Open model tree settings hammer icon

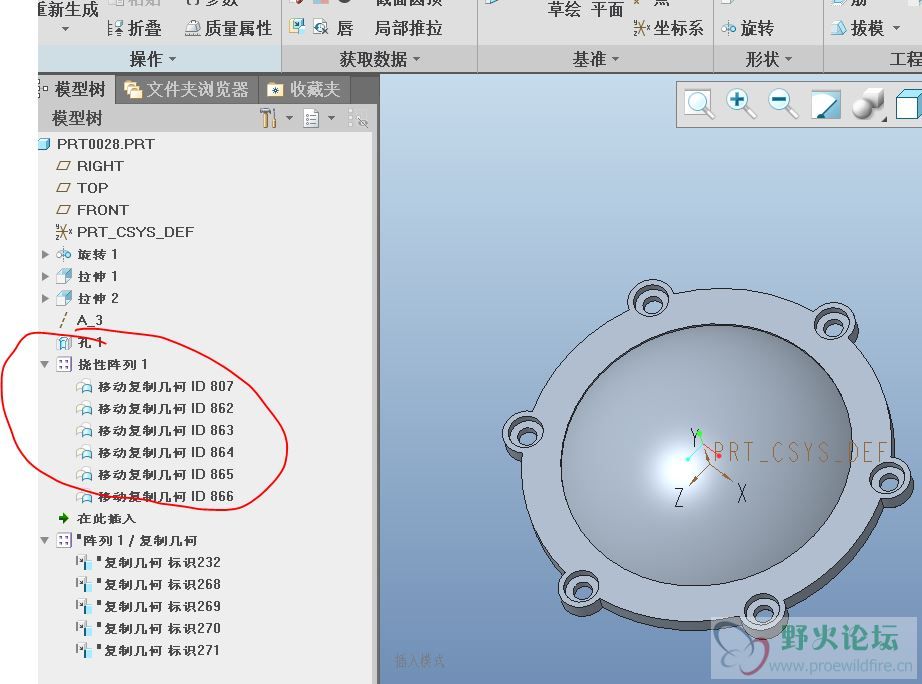coord(268,119)
